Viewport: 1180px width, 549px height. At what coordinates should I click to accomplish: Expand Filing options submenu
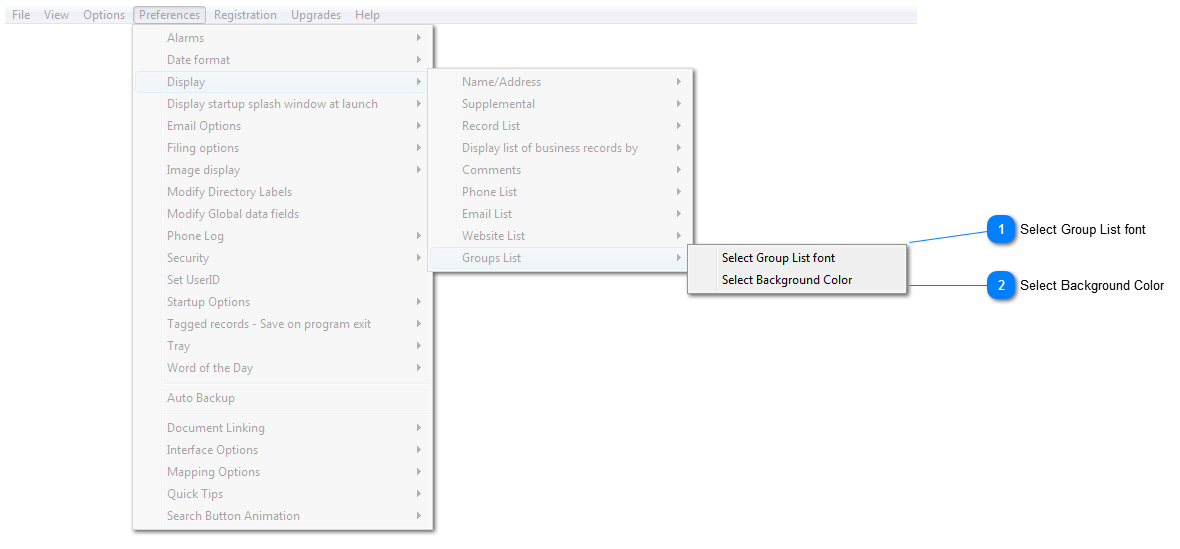pos(283,147)
